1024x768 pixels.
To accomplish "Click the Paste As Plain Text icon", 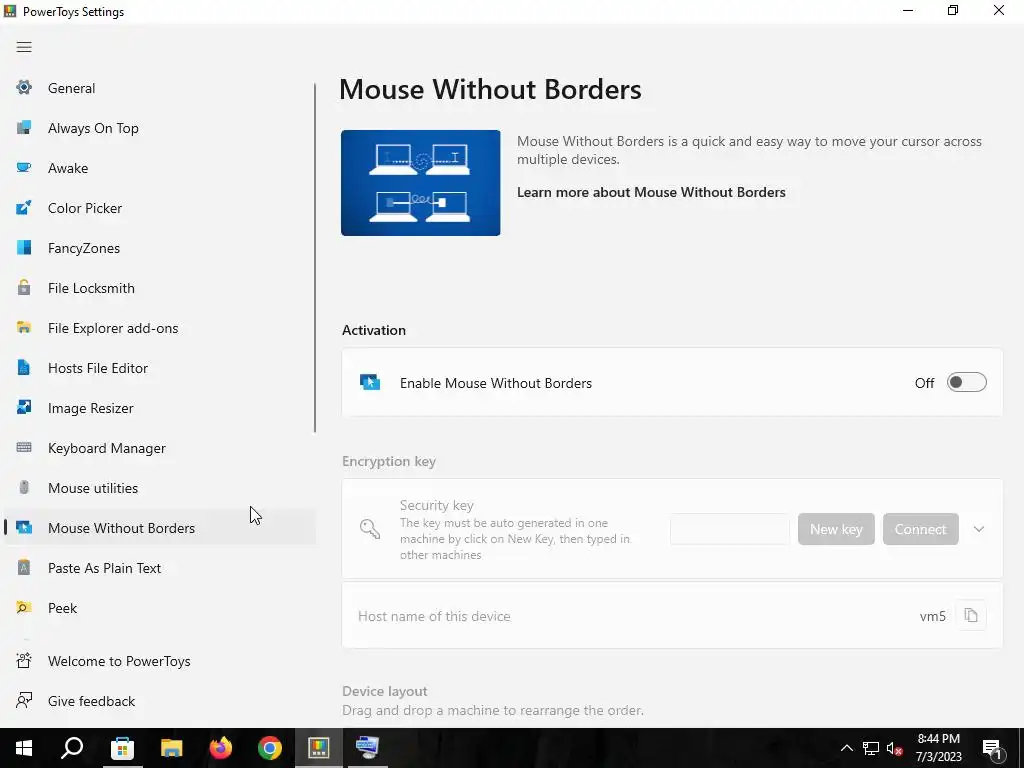I will click(x=24, y=568).
